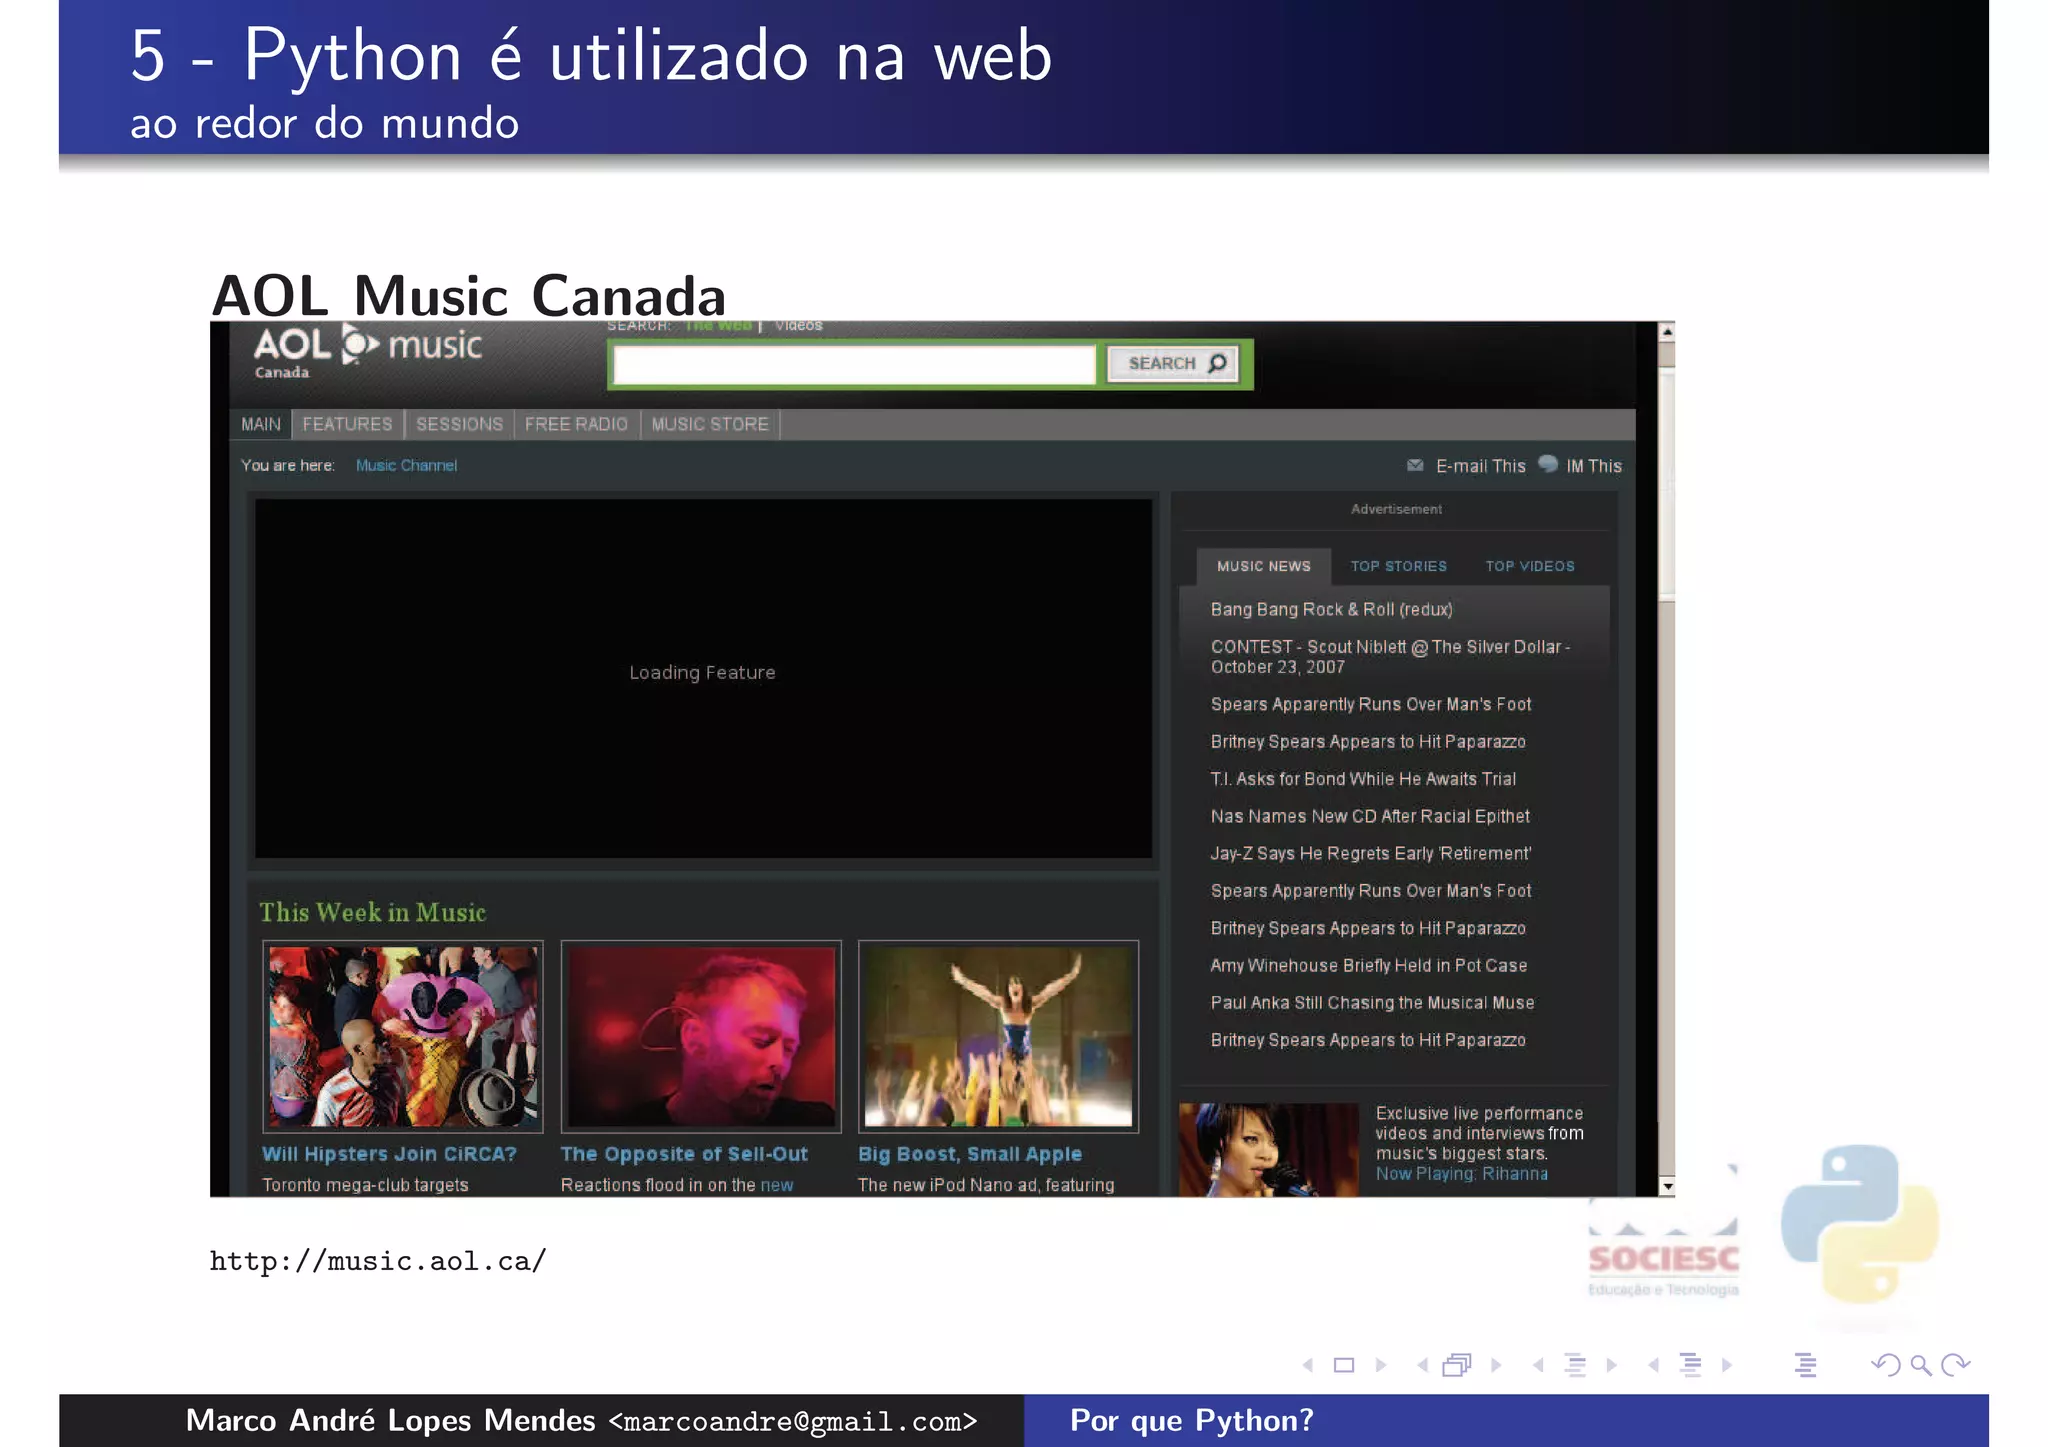Click the magnifier search icon in navigation bar

pos(1920,1365)
